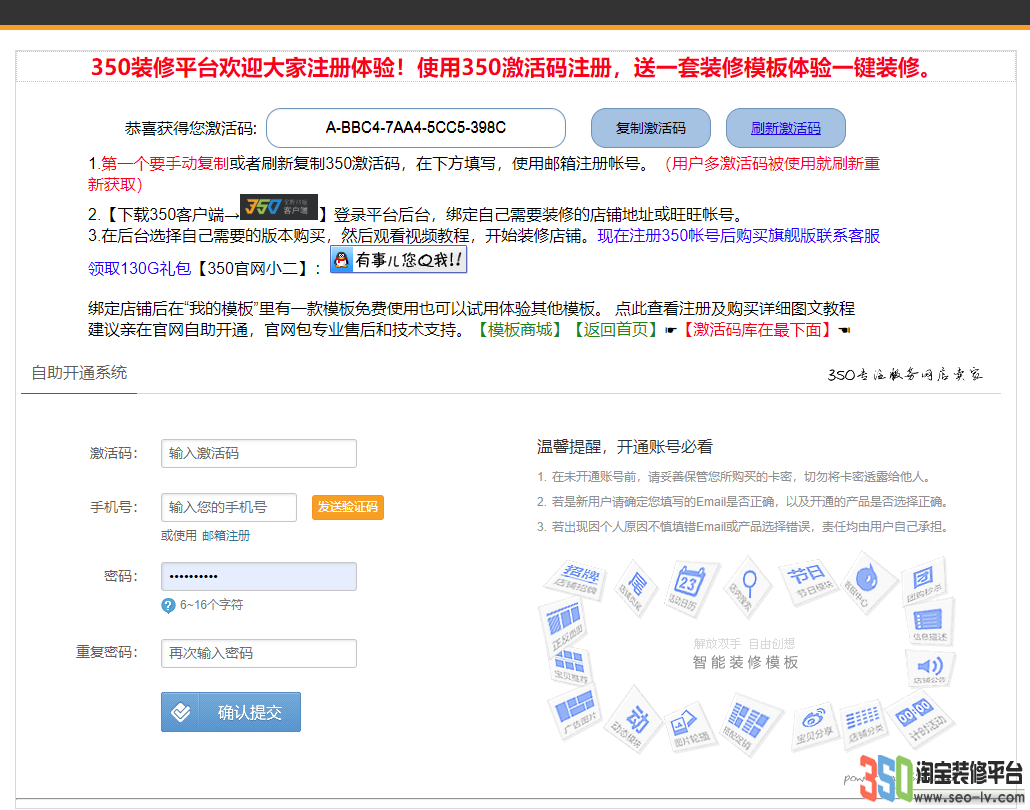Click the text 点此查看注册及购买详细图文教程
1030x810 pixels.
[x=734, y=308]
